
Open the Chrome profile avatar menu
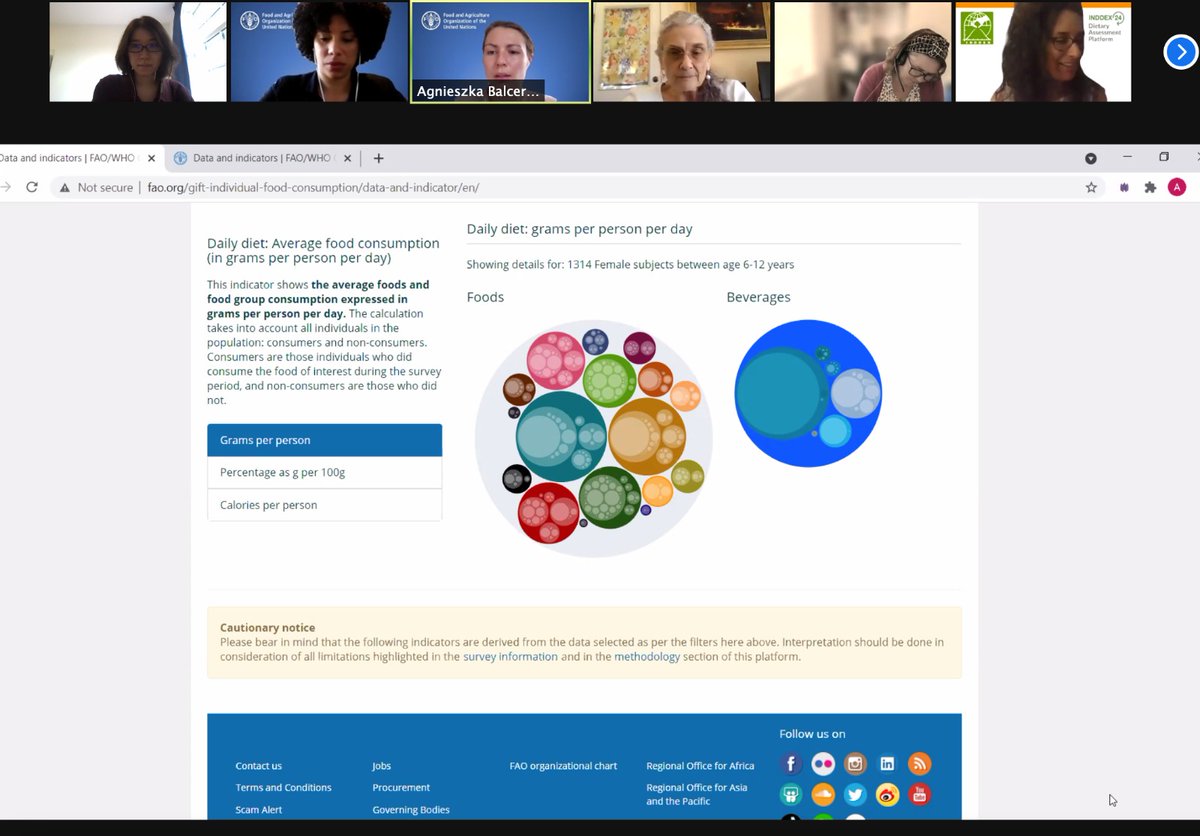pos(1177,187)
